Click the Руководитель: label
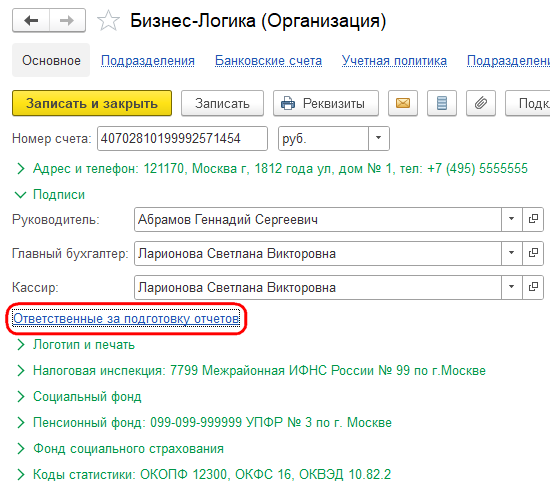 pos(56,219)
